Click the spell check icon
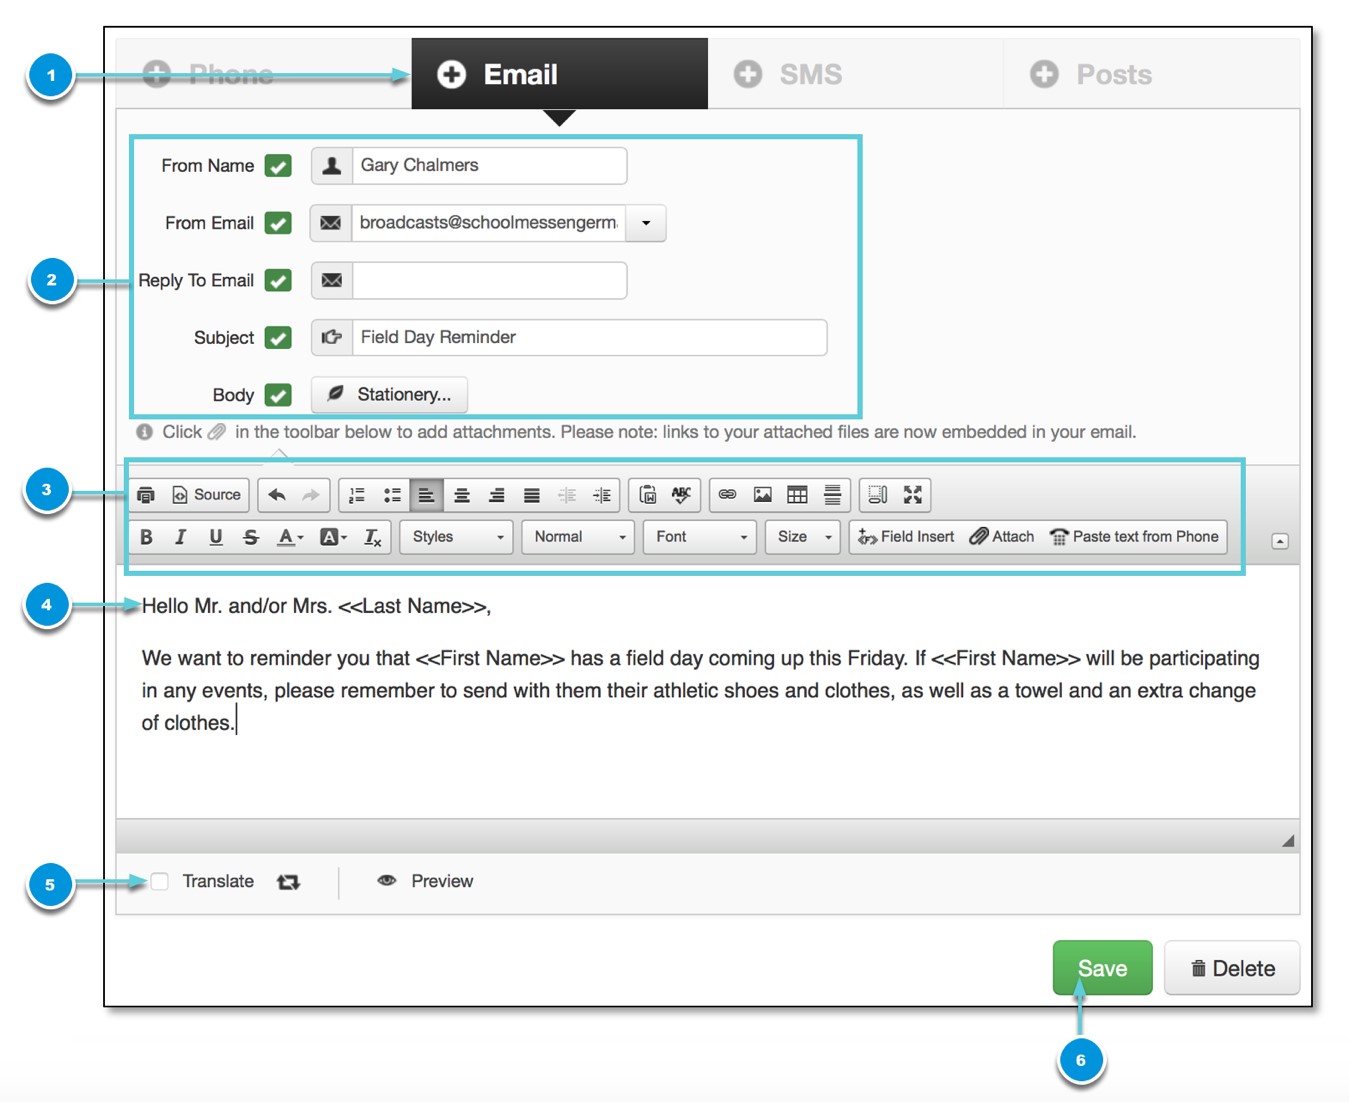Image resolution: width=1349 pixels, height=1102 pixels. 681,494
